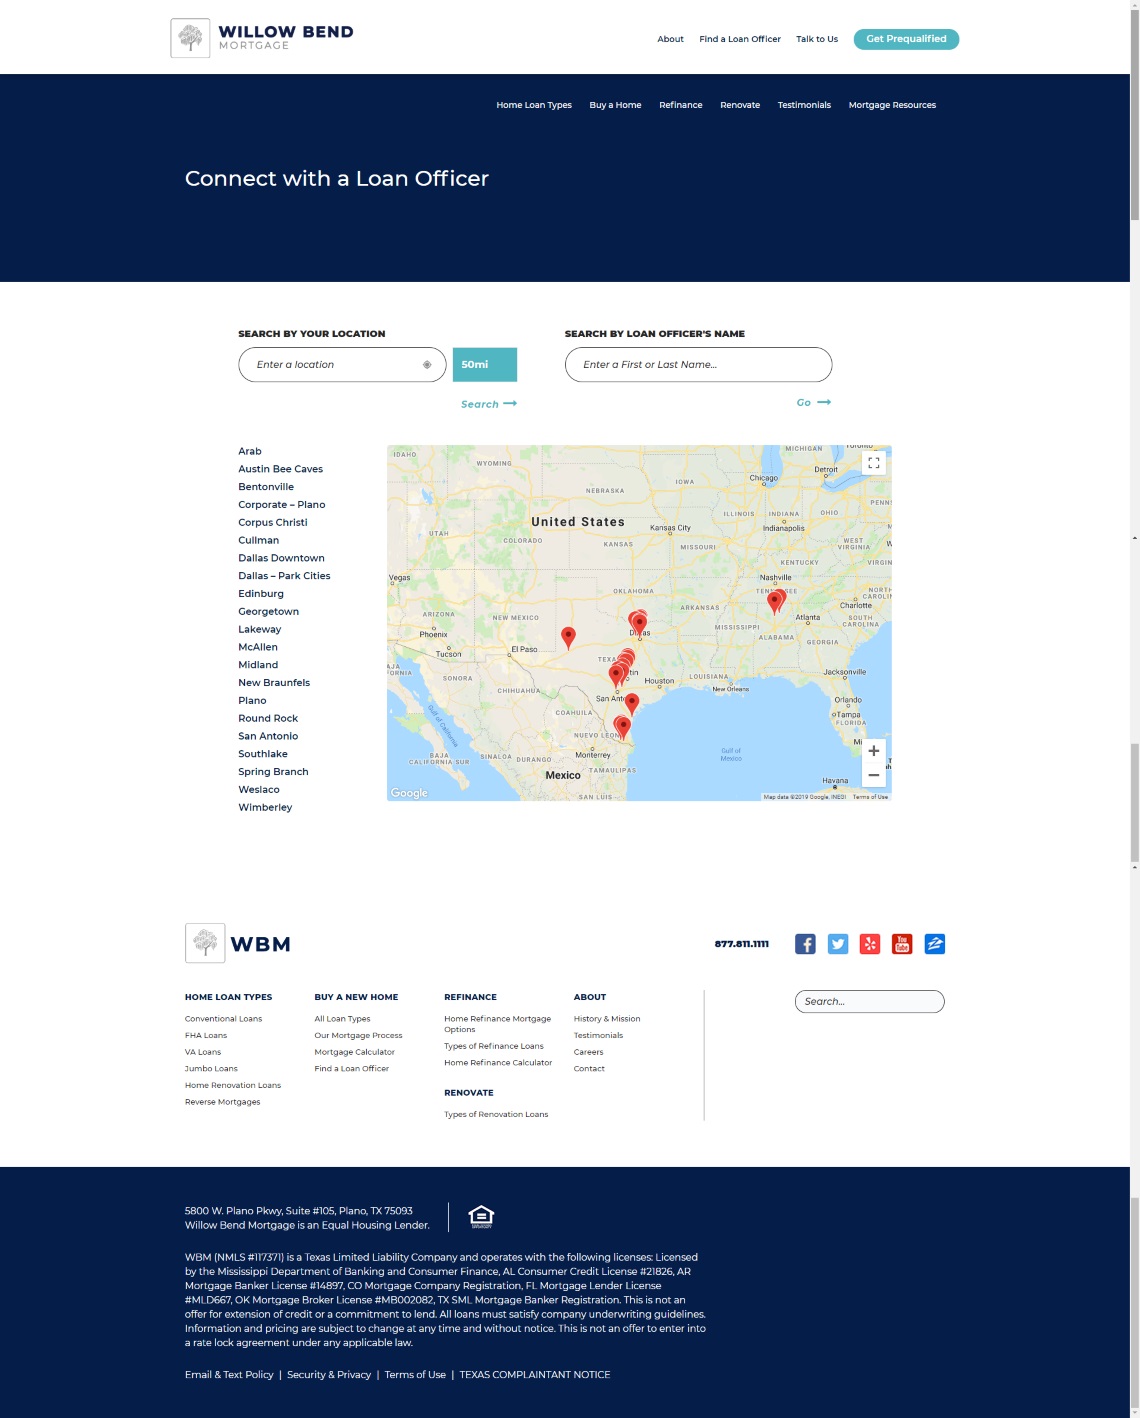Open Refinance navigation menu

(x=680, y=105)
